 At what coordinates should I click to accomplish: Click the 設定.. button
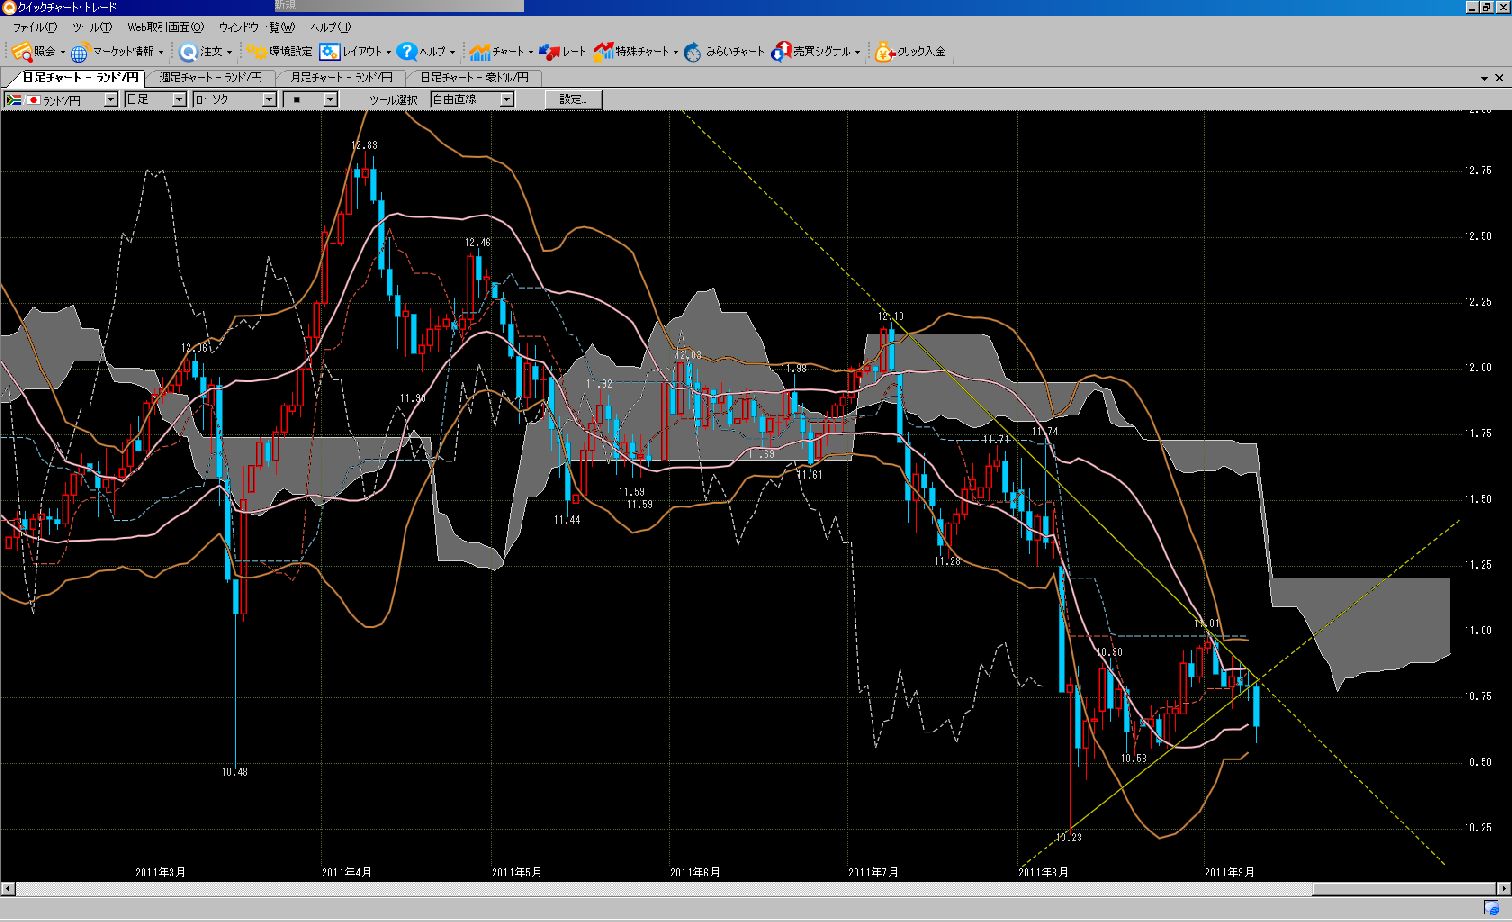573,100
